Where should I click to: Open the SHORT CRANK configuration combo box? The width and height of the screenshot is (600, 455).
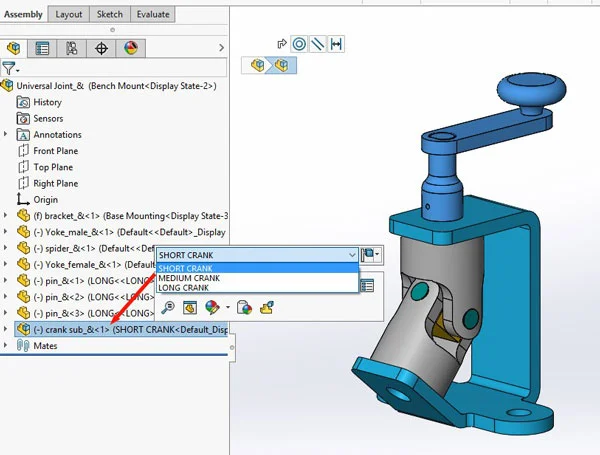point(256,255)
